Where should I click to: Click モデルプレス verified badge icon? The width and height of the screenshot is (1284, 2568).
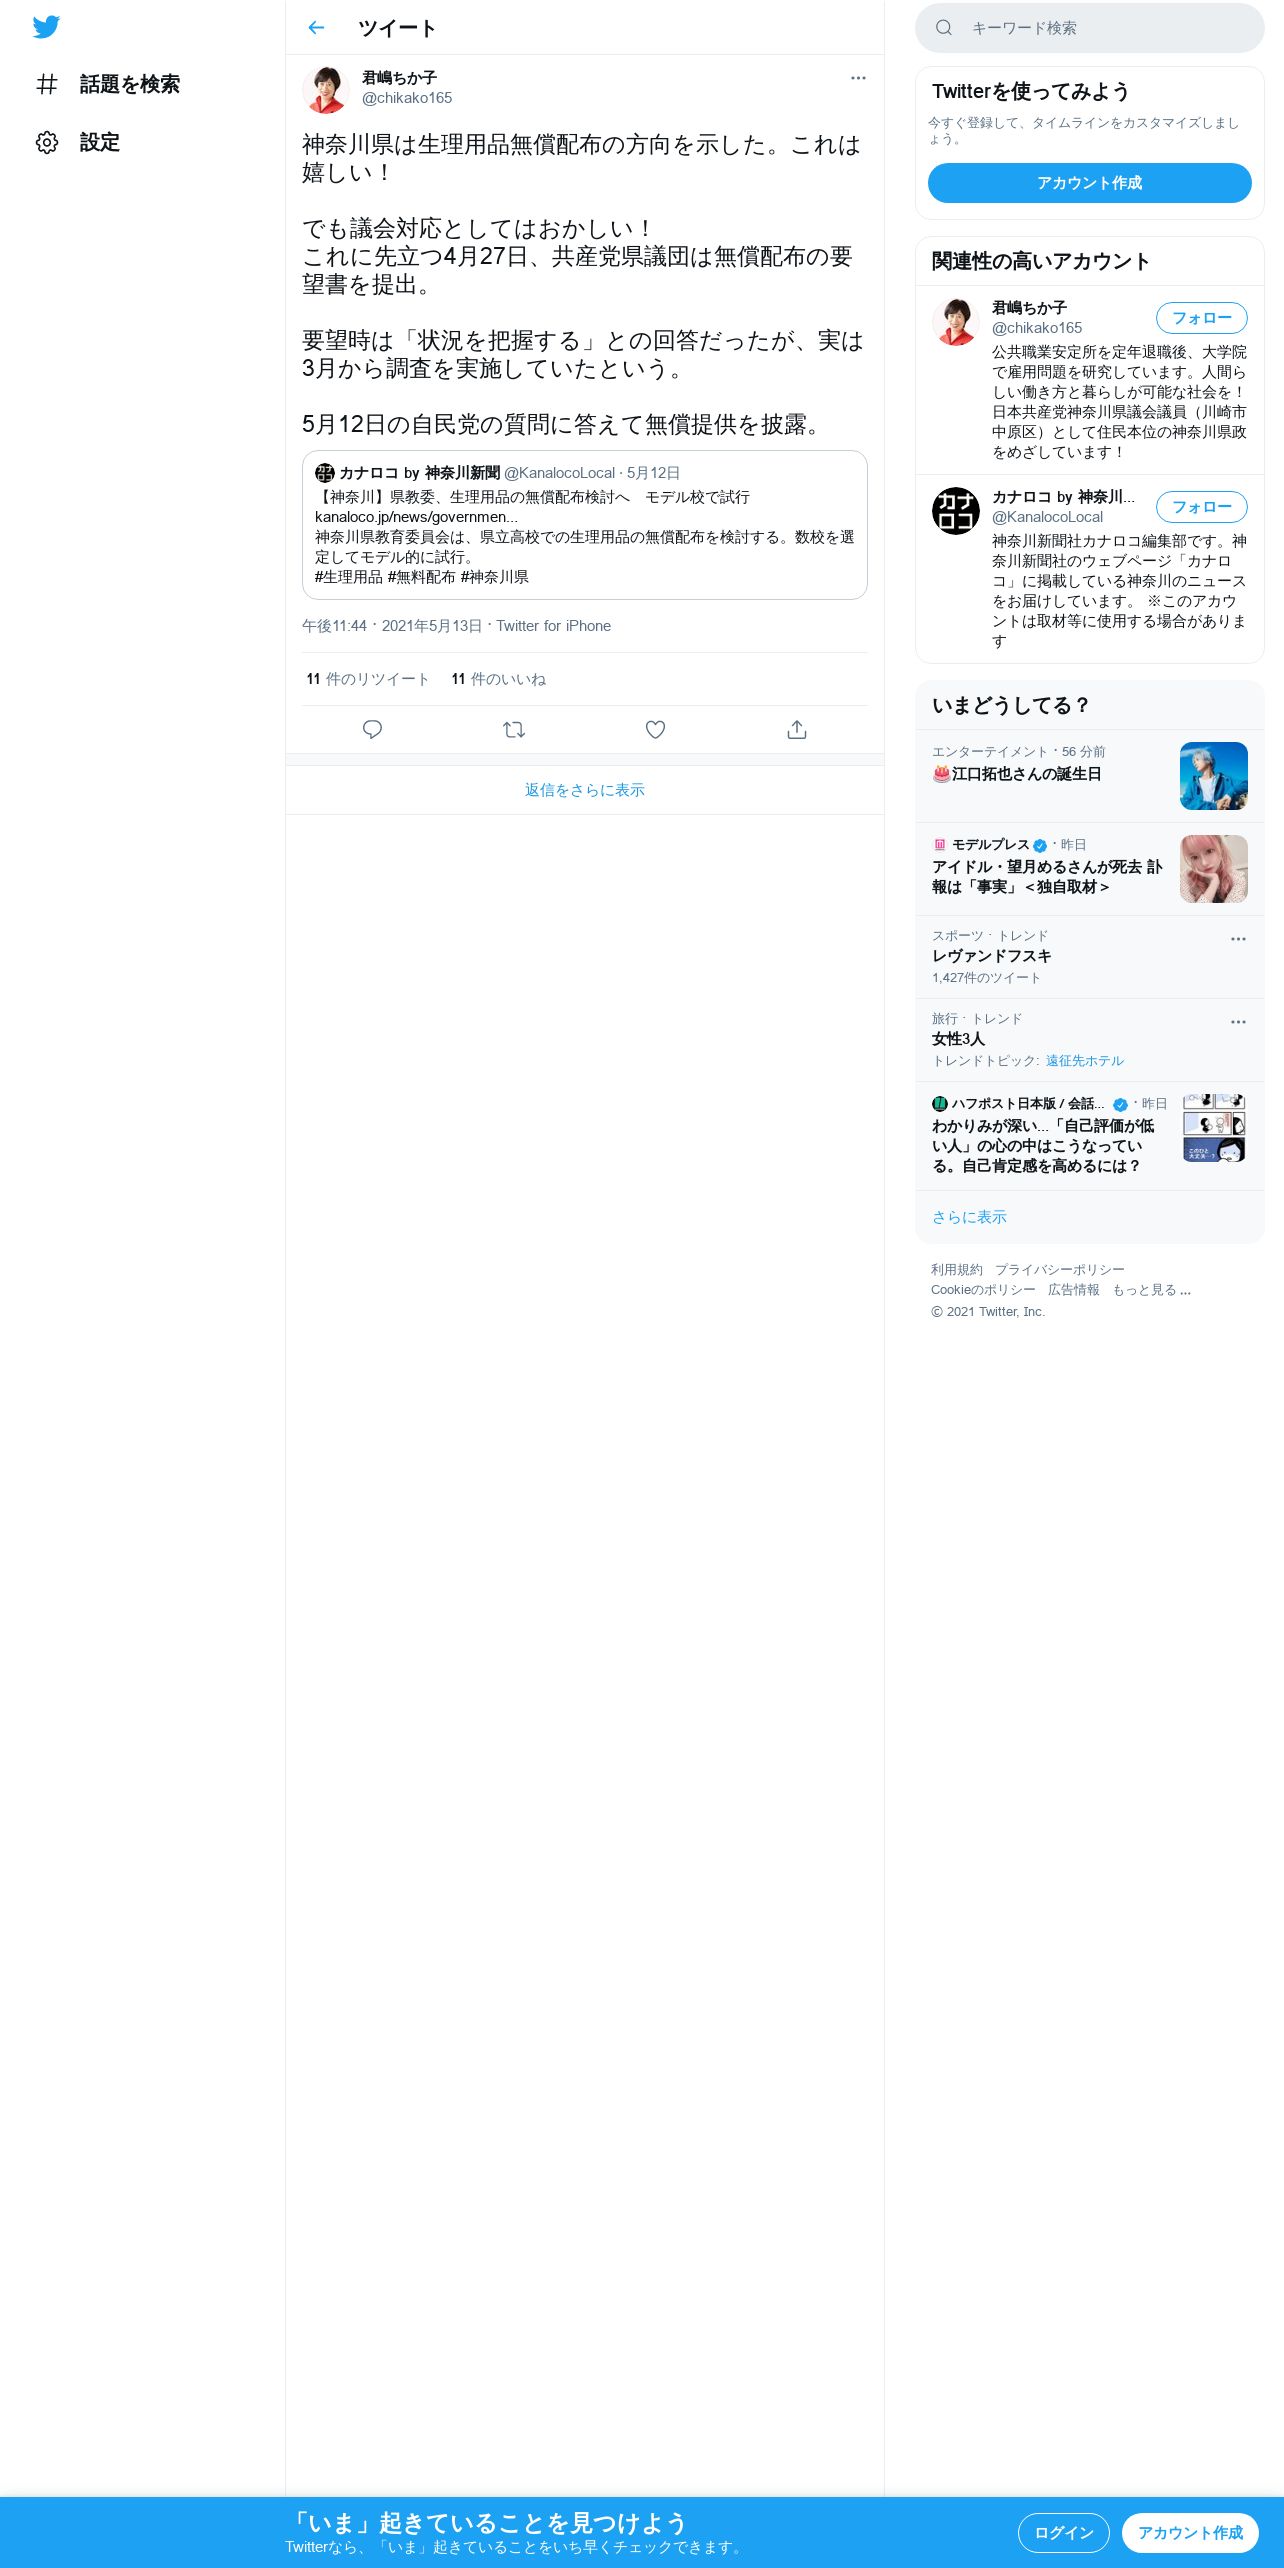click(x=1040, y=845)
